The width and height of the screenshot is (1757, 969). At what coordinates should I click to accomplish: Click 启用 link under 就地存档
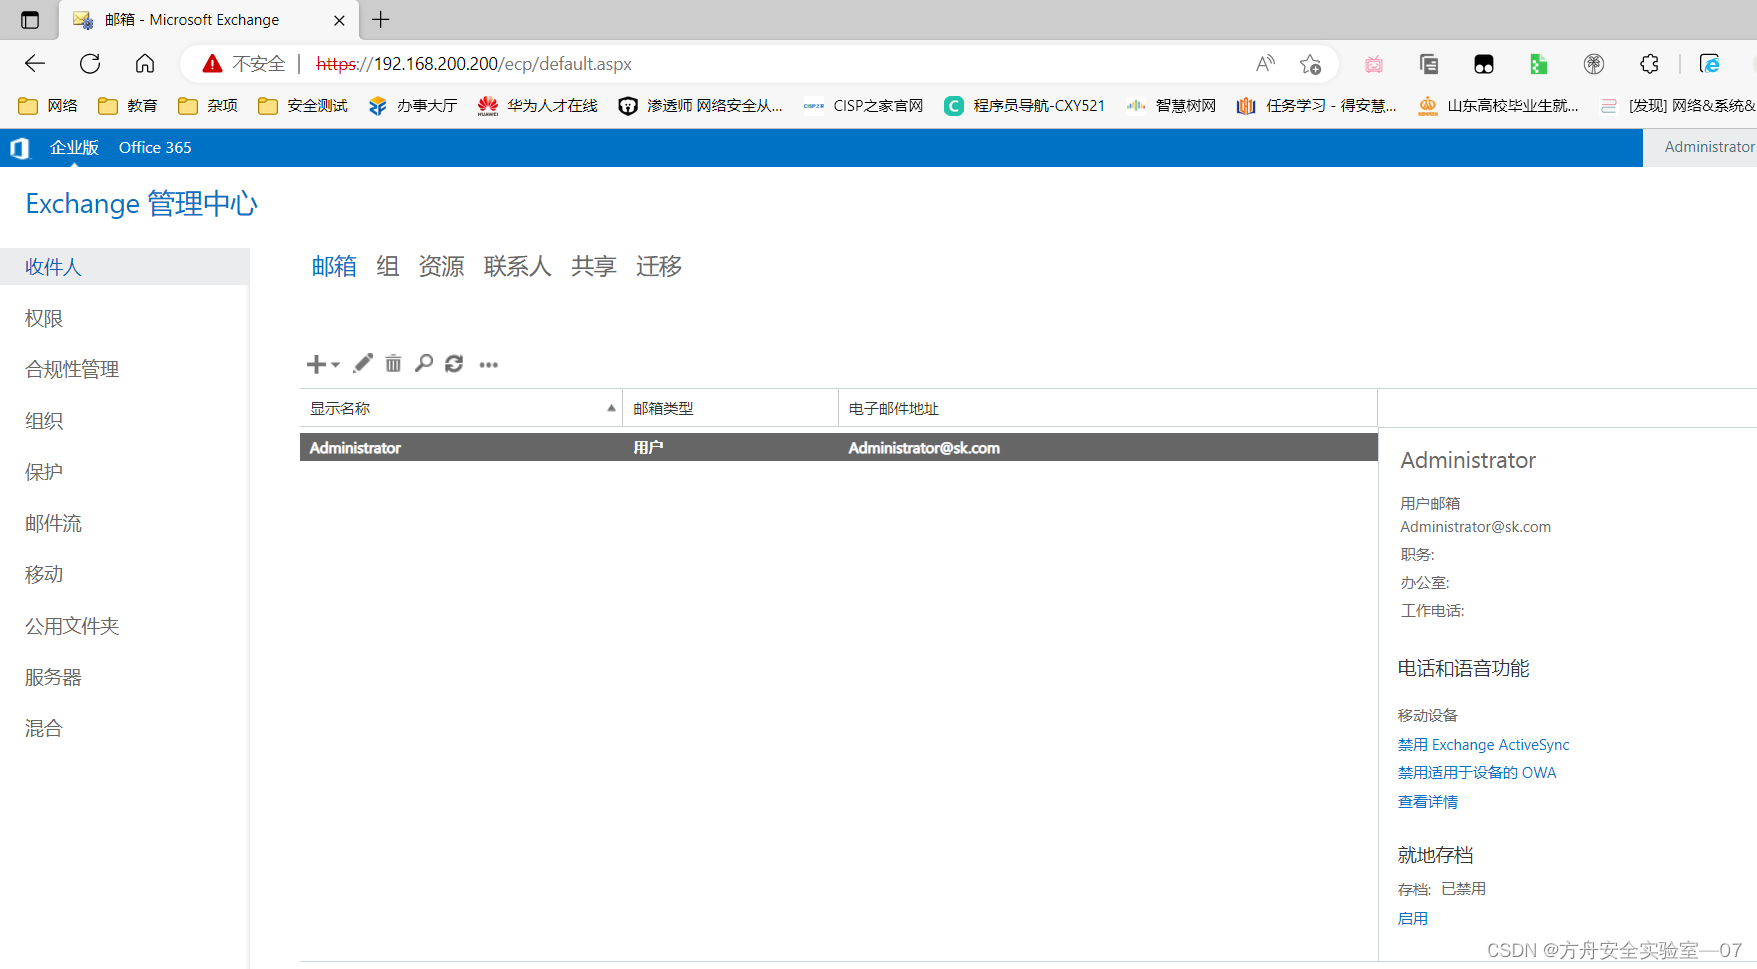(x=1413, y=919)
